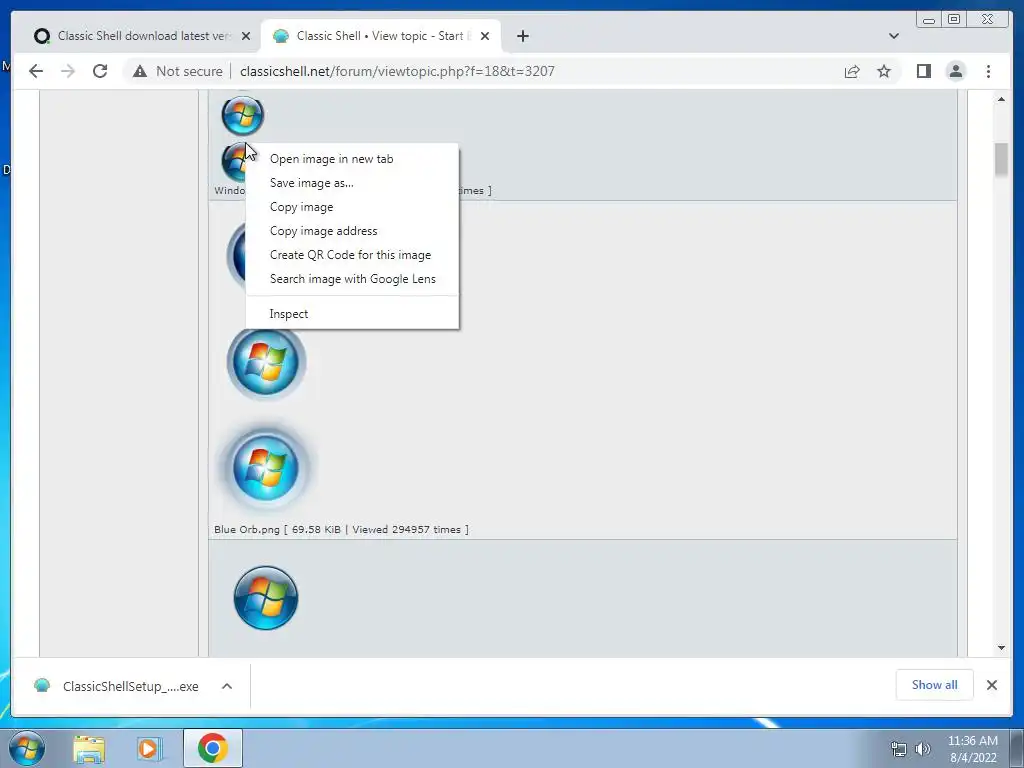Click the volume speaker tray icon
The width and height of the screenshot is (1024, 768).
click(x=923, y=749)
